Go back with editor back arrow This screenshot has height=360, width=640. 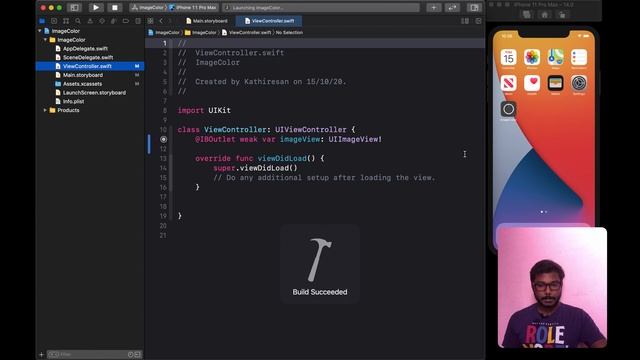pyautogui.click(x=161, y=21)
